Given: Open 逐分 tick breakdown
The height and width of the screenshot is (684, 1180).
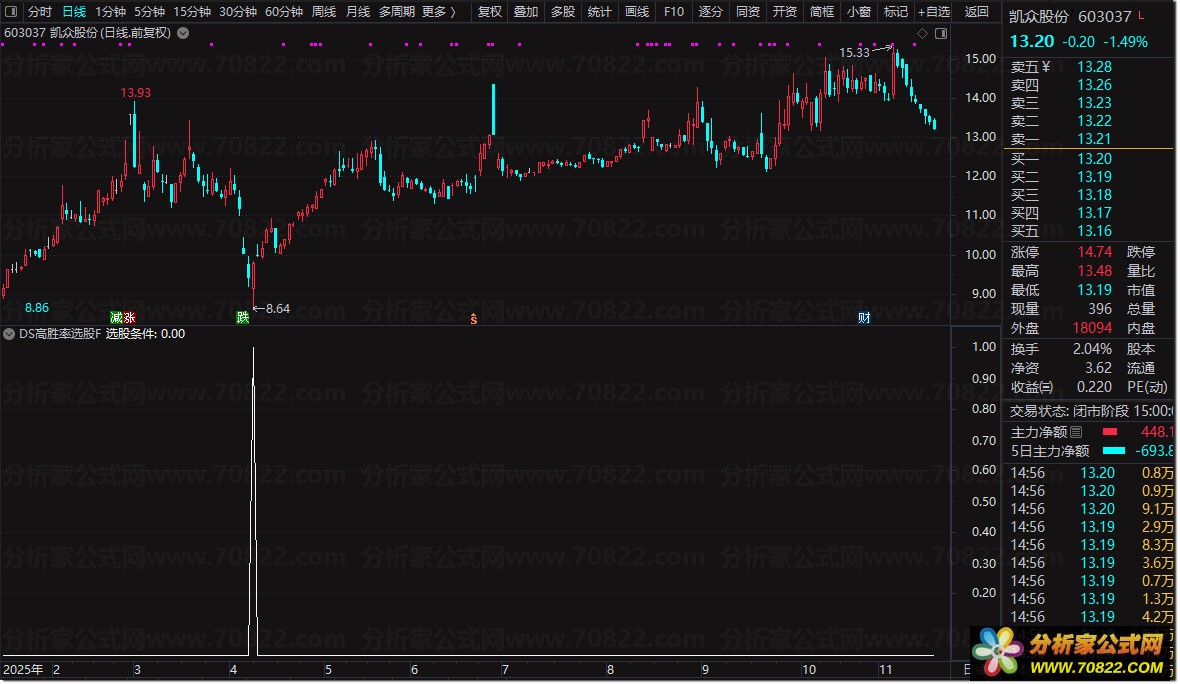Looking at the screenshot, I should point(710,11).
